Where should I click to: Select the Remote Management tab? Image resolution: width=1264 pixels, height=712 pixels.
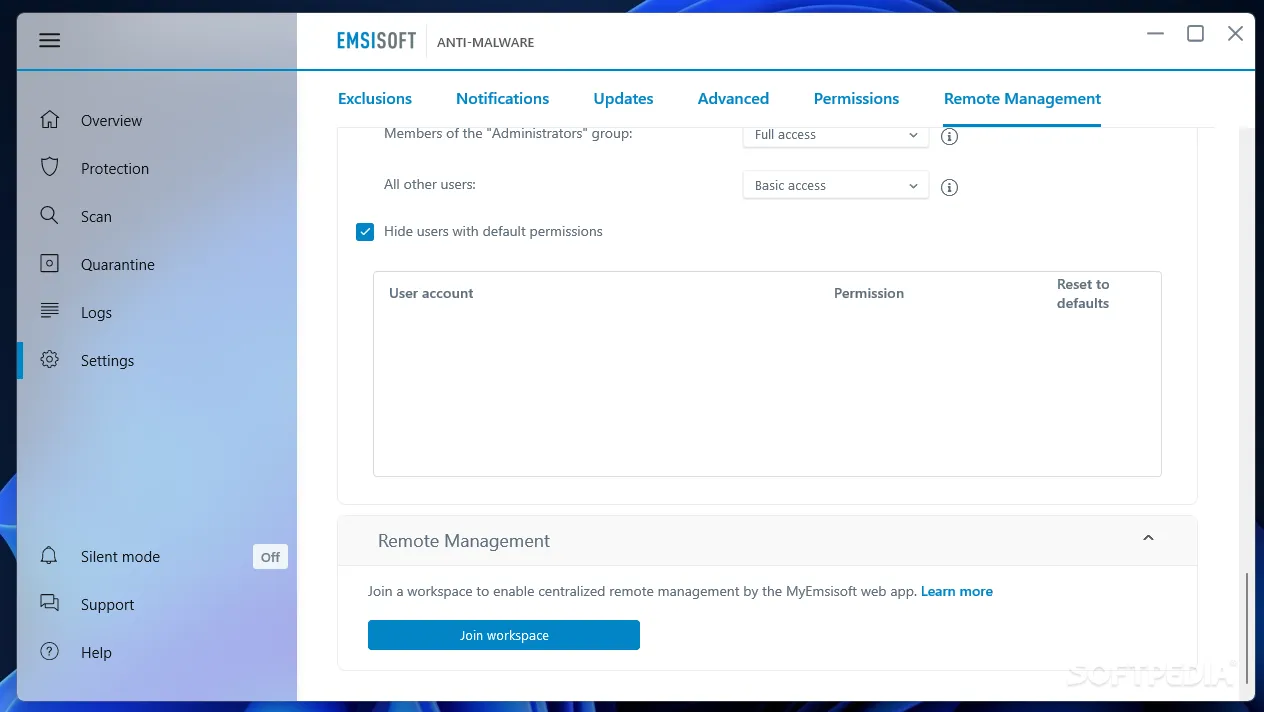[1022, 98]
